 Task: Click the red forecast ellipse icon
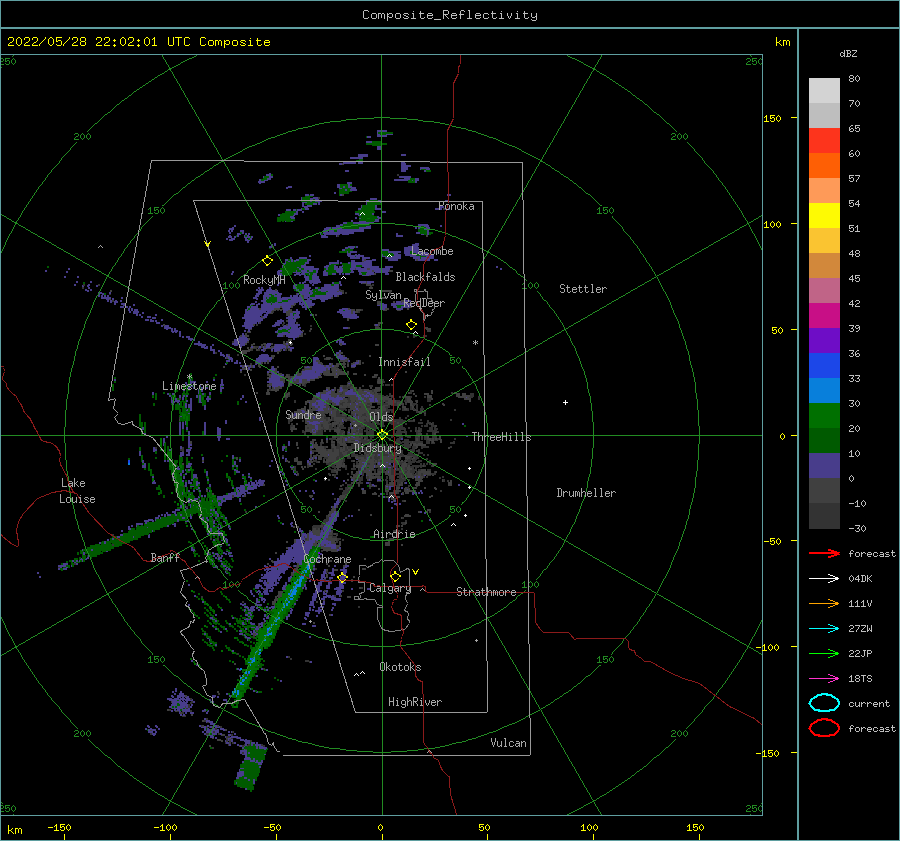[824, 728]
